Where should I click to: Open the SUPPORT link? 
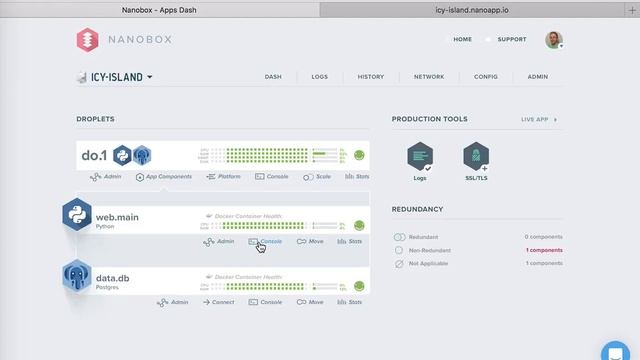(512, 40)
